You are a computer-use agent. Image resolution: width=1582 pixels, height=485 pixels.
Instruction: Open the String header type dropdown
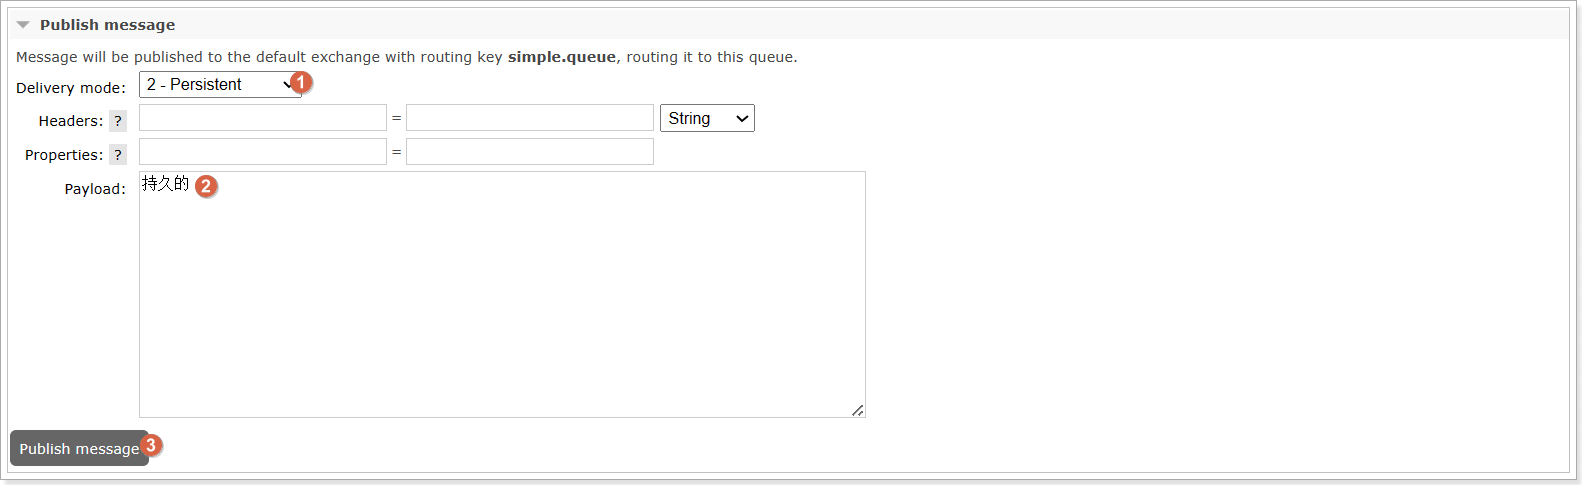[707, 118]
